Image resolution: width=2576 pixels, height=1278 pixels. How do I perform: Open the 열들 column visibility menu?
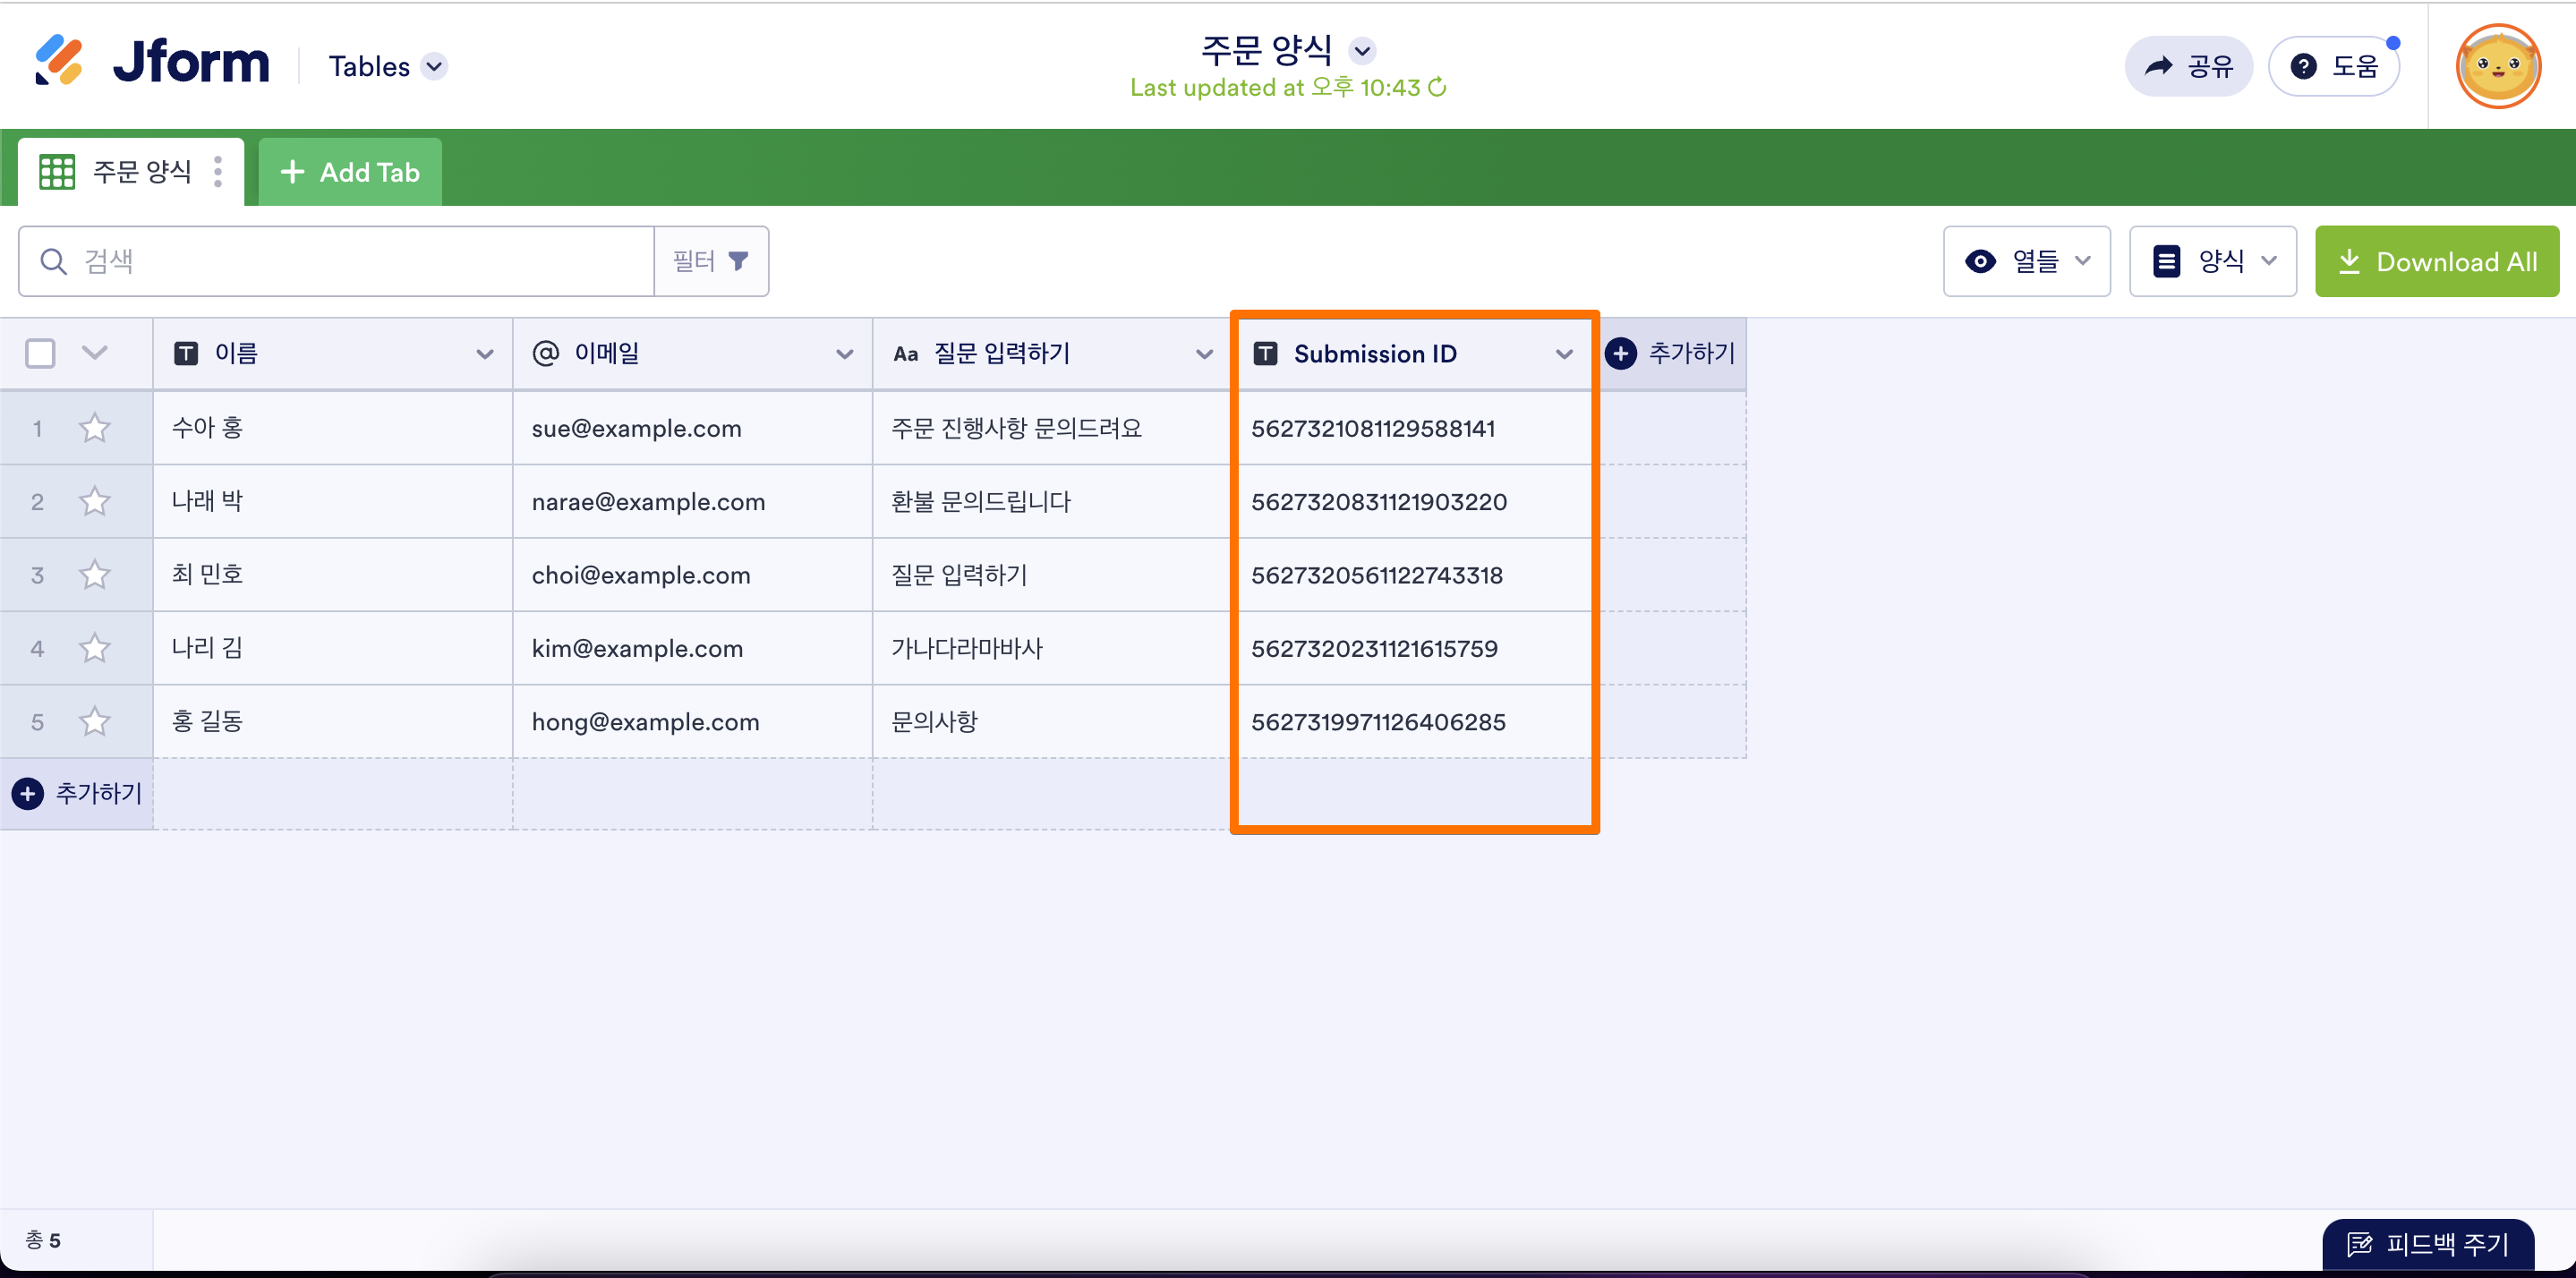pos(2026,261)
